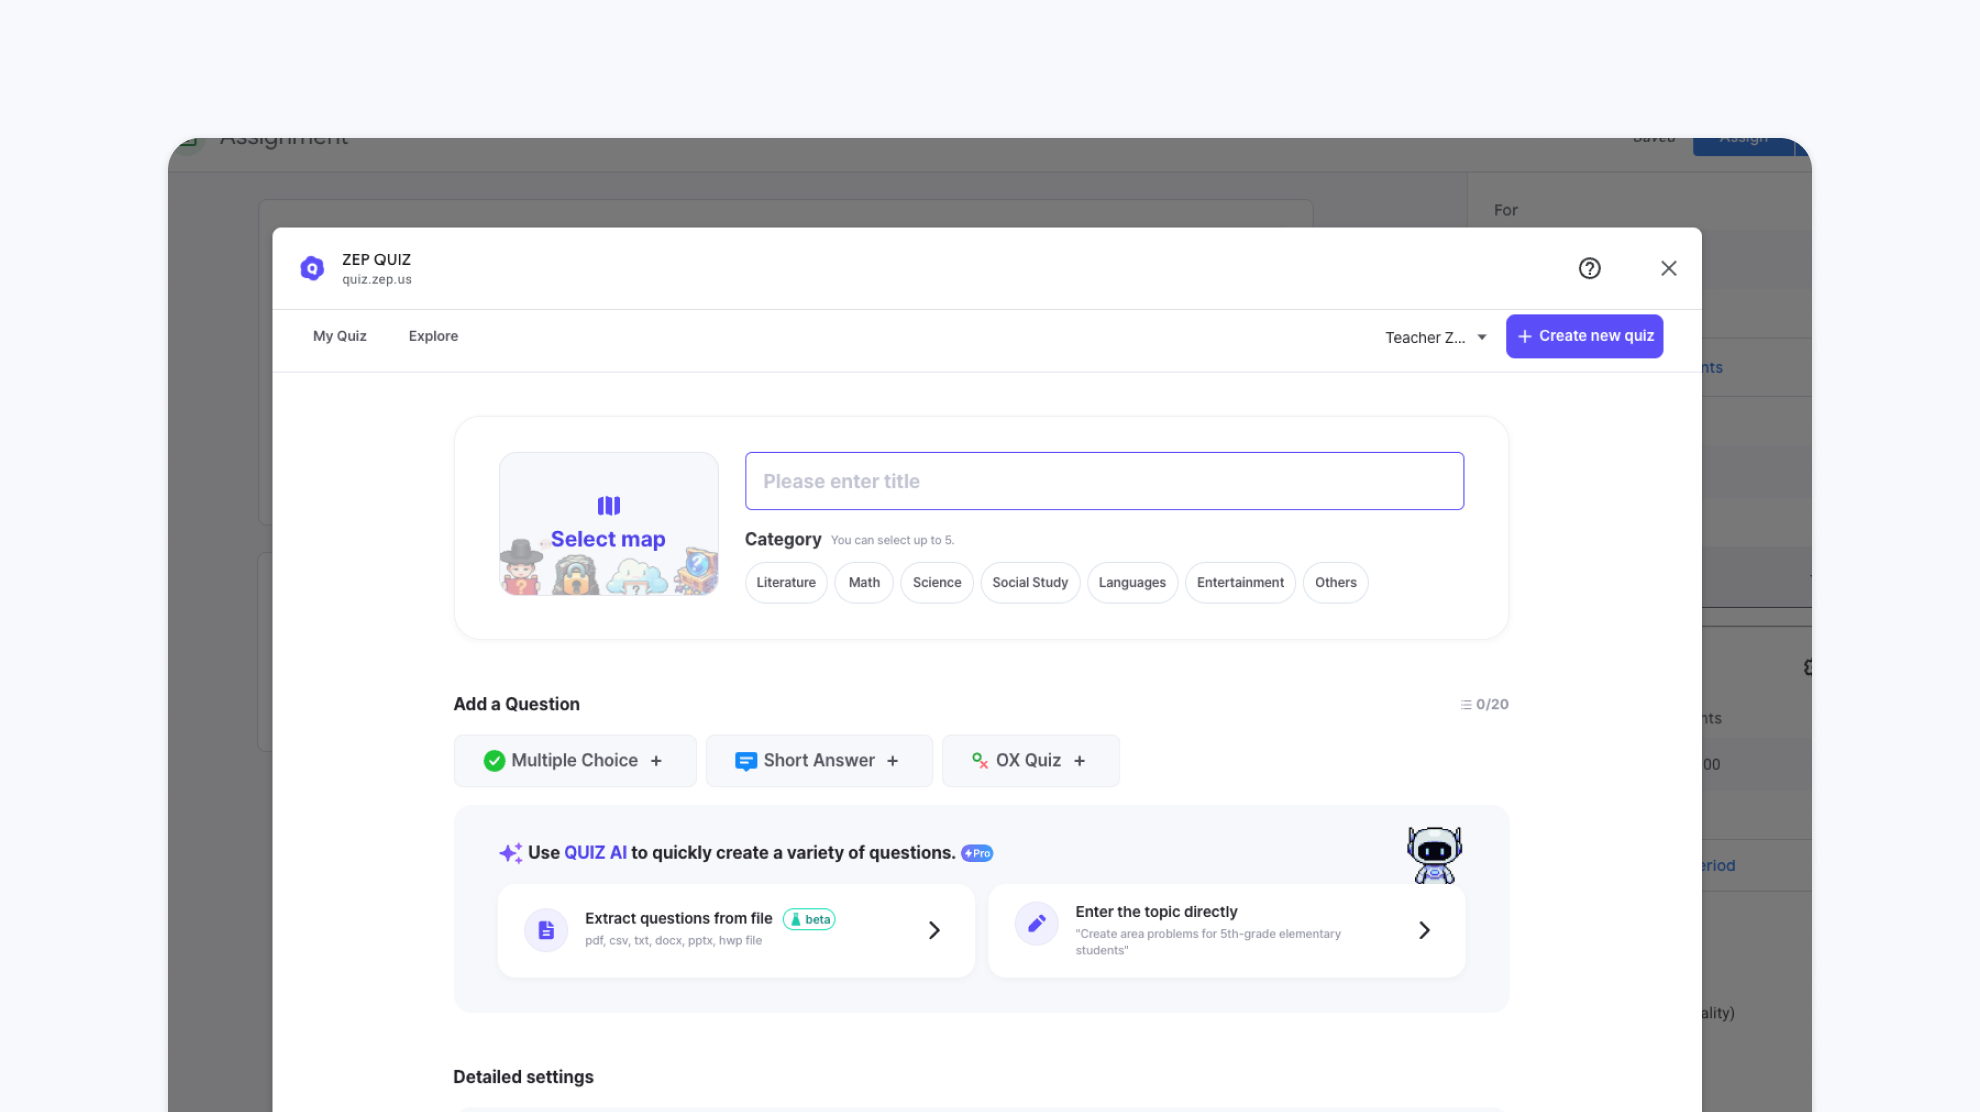Toggle the Science category chip
This screenshot has width=1980, height=1112.
[936, 582]
